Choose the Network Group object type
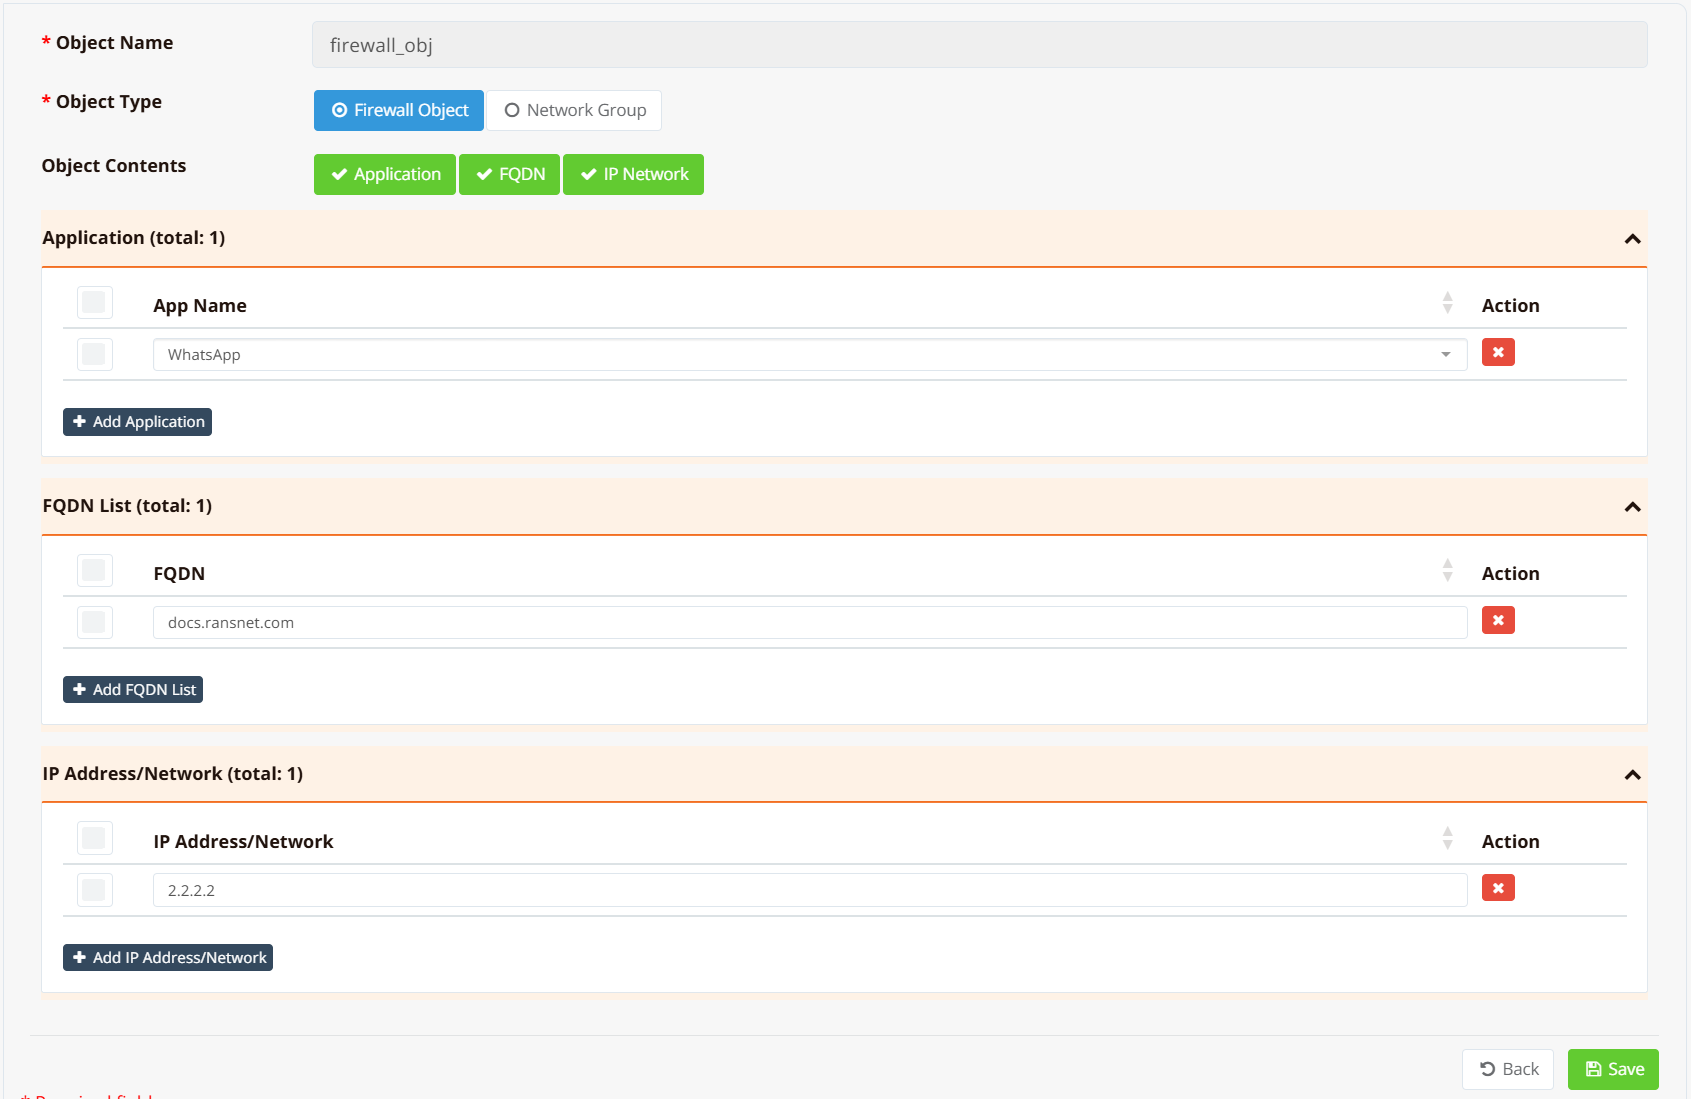1691x1099 pixels. (x=575, y=111)
